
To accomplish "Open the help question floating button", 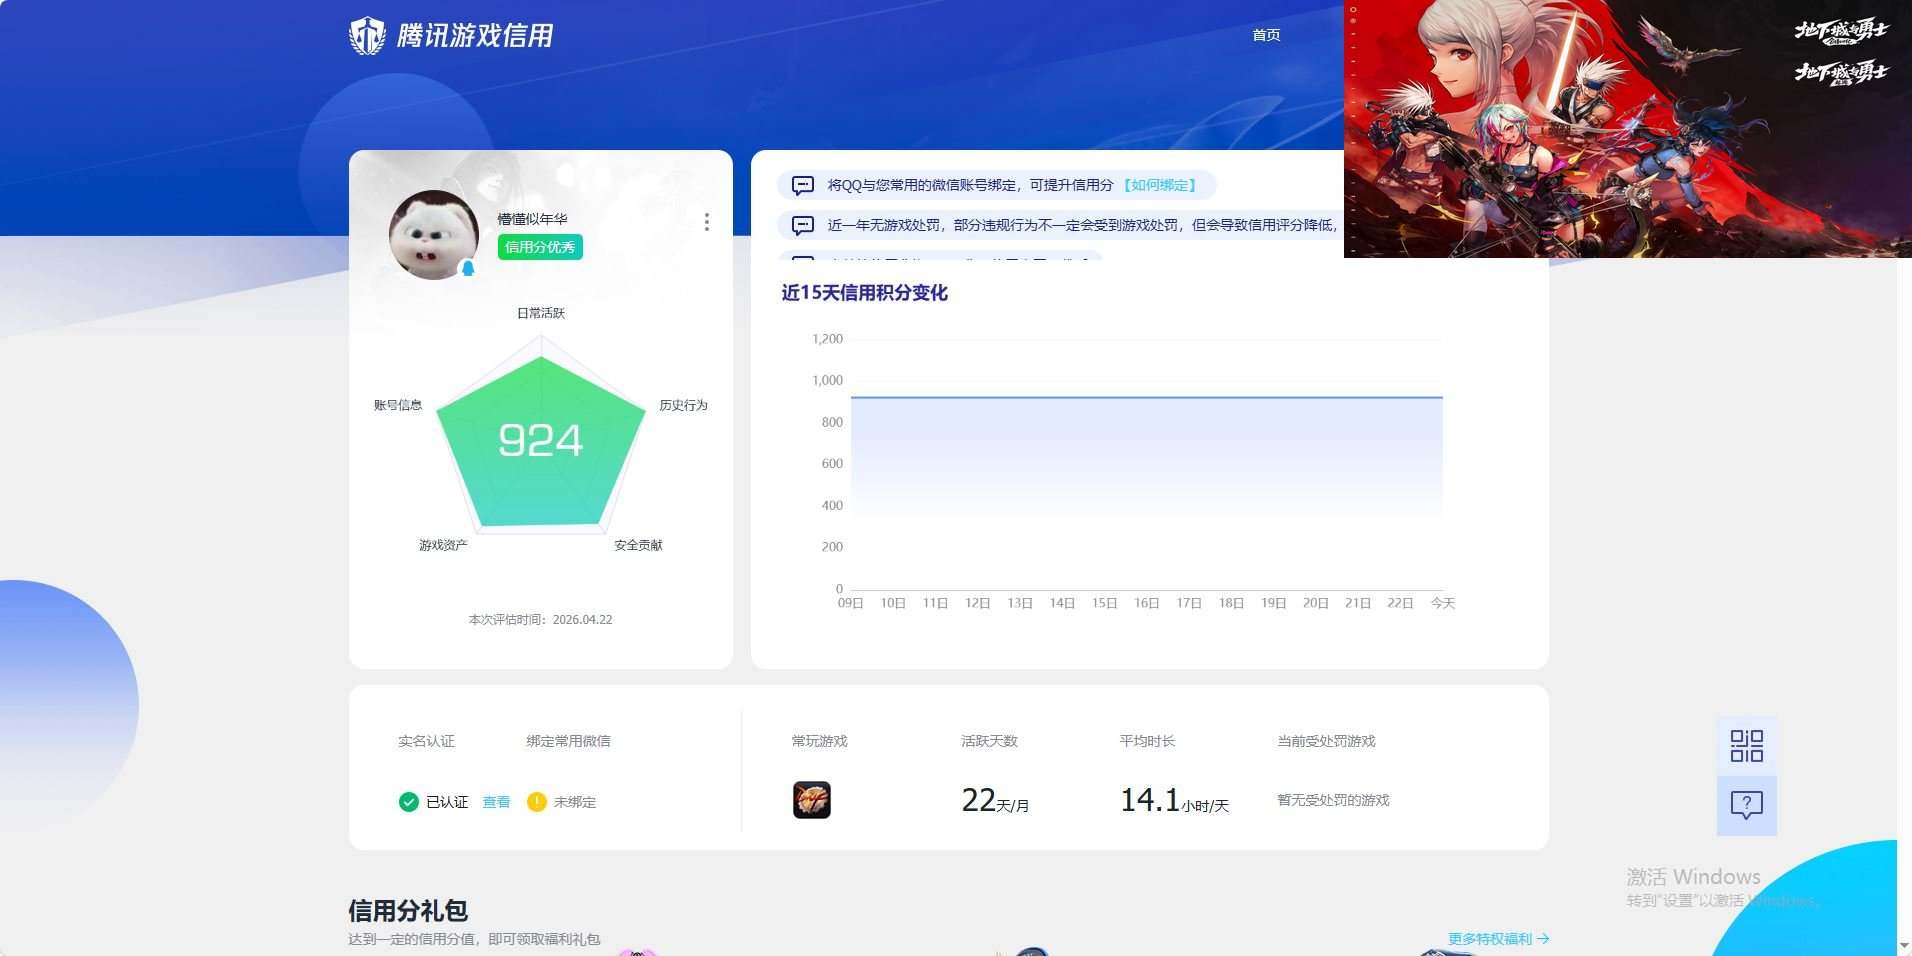I will click(1747, 806).
